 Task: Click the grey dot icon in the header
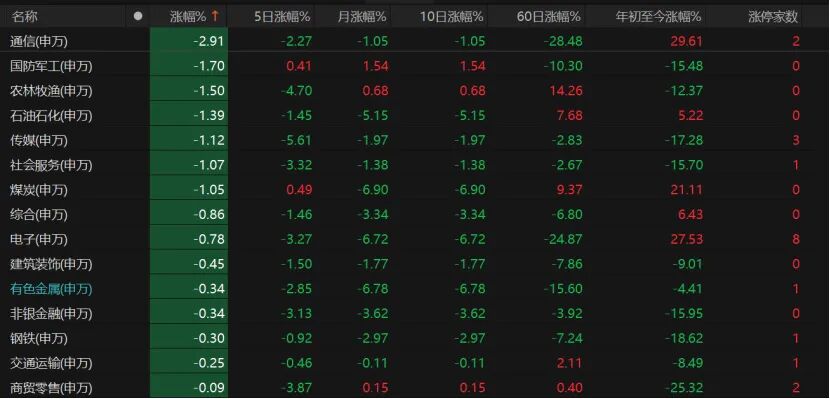138,16
